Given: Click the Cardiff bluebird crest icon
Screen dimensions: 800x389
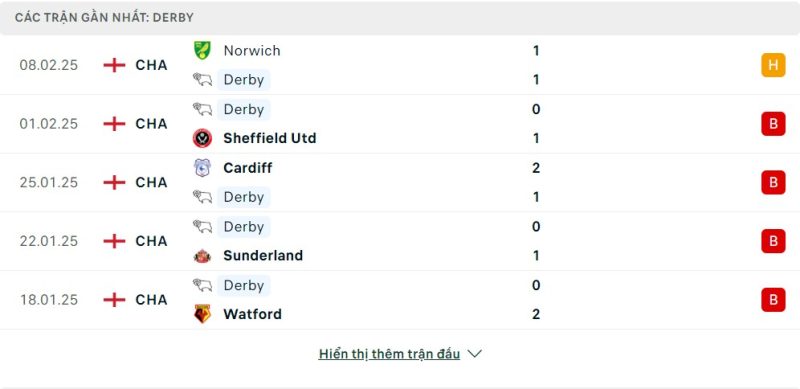Looking at the screenshot, I should pyautogui.click(x=203, y=167).
